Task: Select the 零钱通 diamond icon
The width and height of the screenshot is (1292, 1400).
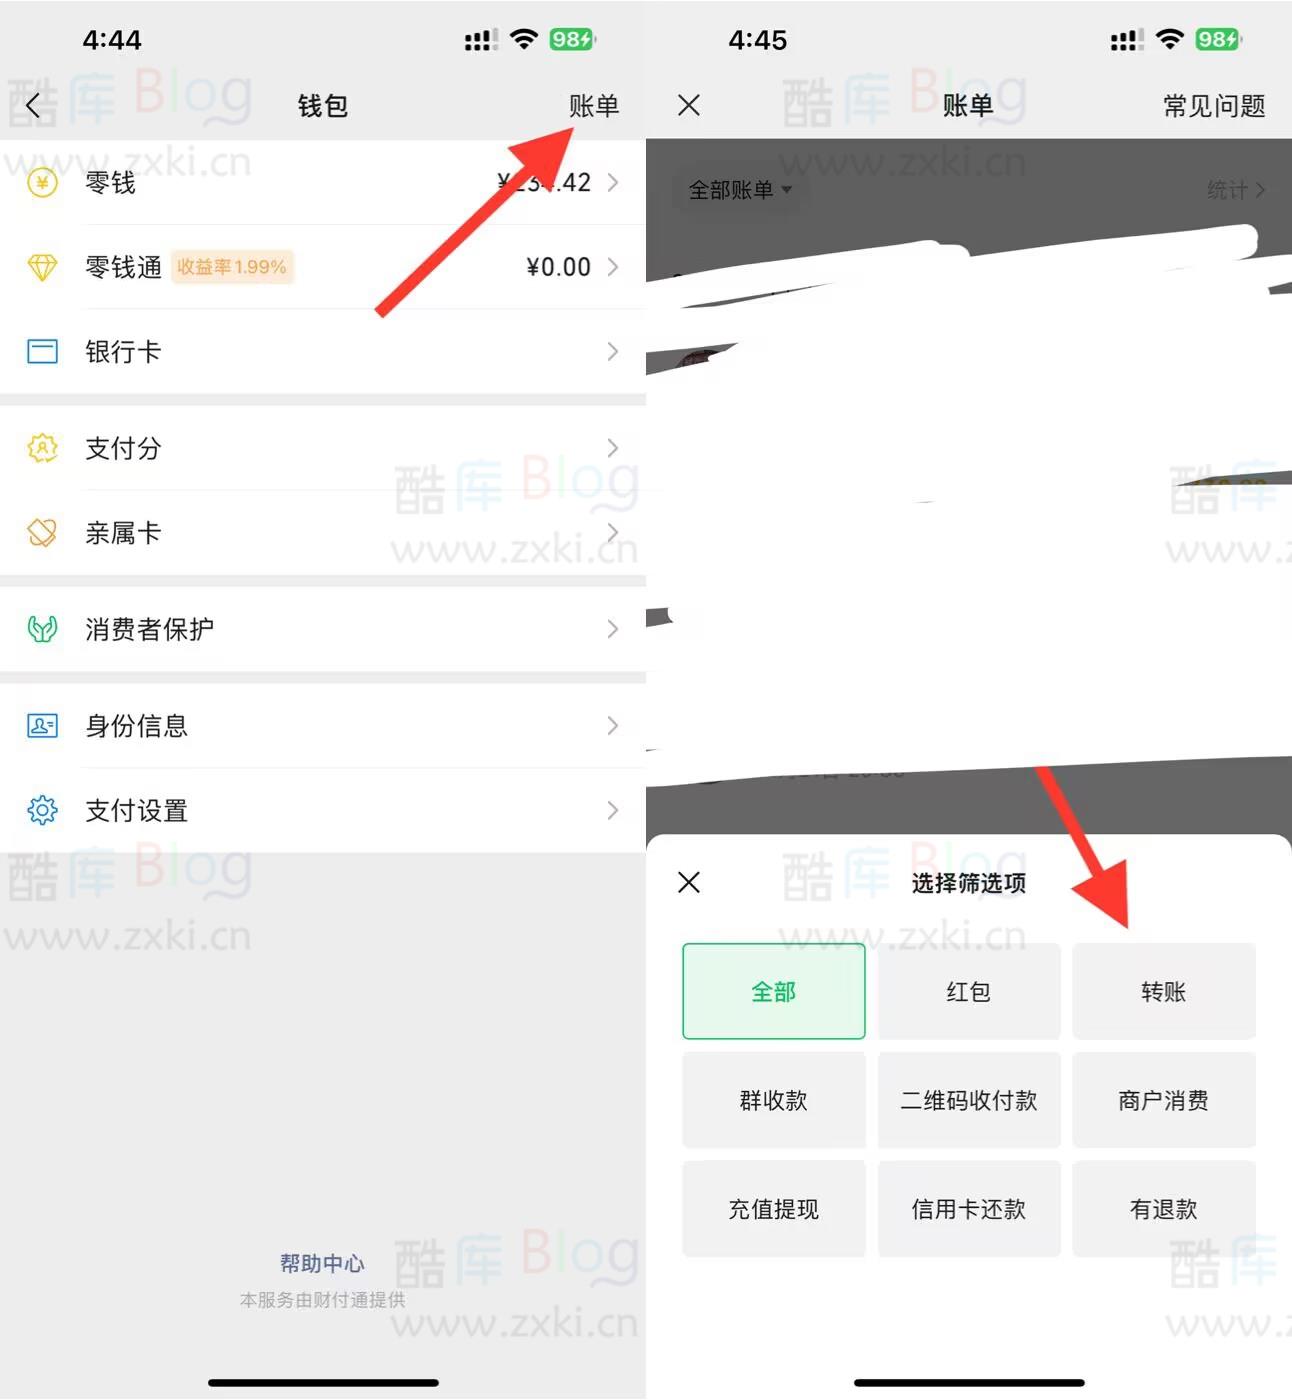Action: point(42,267)
